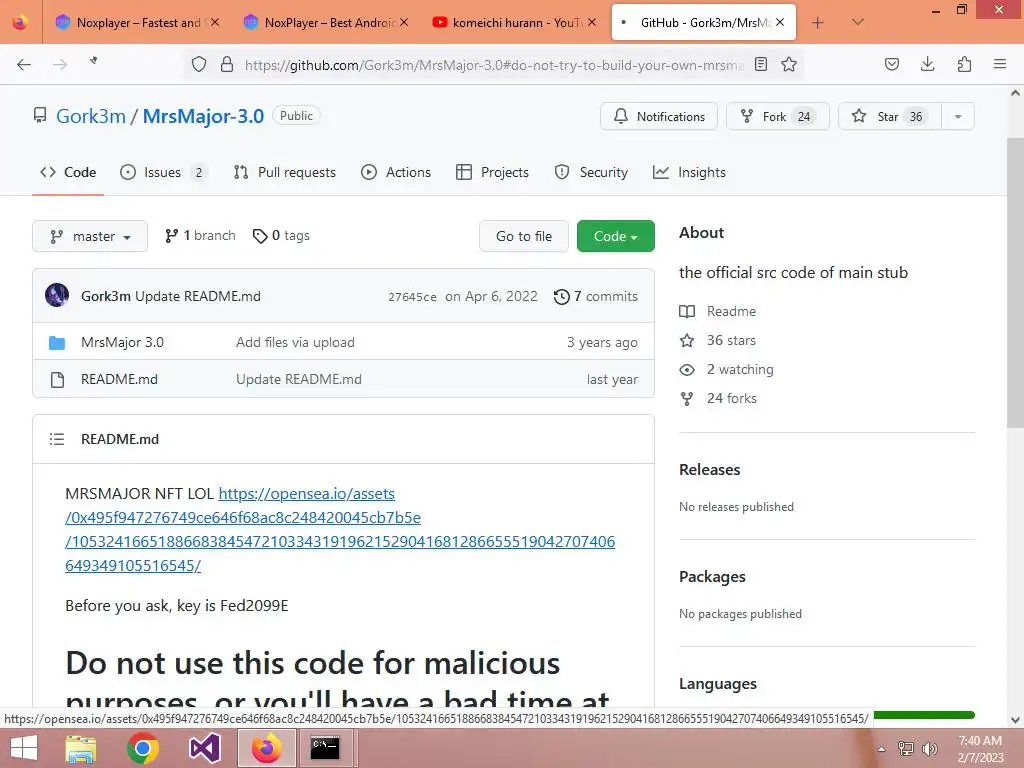This screenshot has height=768, width=1024.
Task: Open a new browser tab
Action: 817,23
